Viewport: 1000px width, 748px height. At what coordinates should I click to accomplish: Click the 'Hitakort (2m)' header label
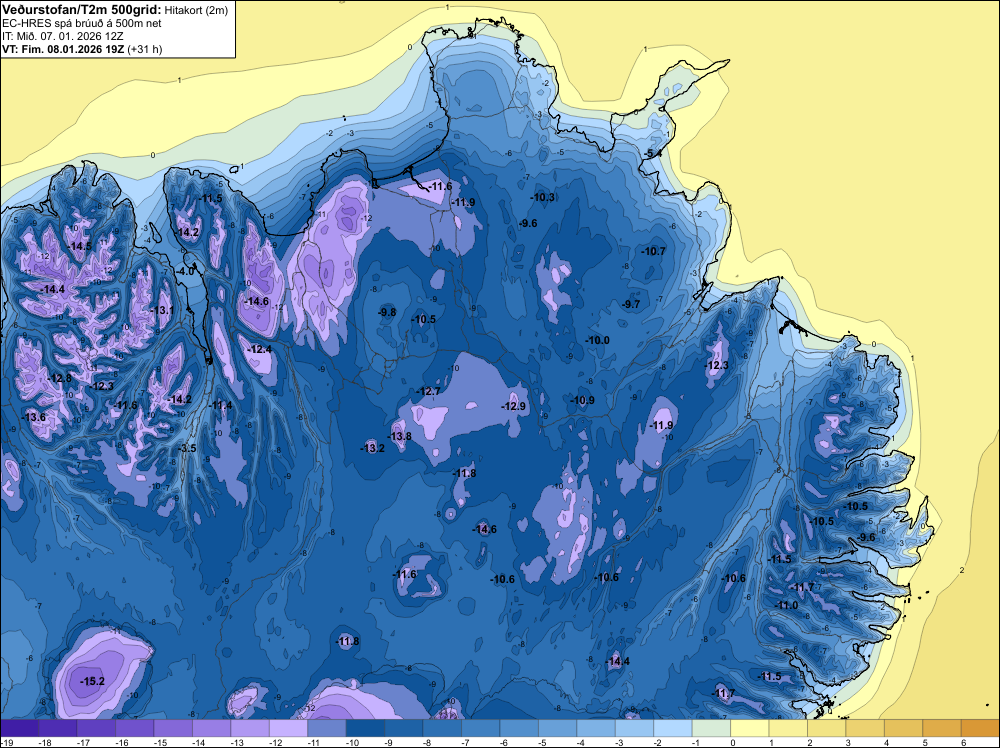196,10
